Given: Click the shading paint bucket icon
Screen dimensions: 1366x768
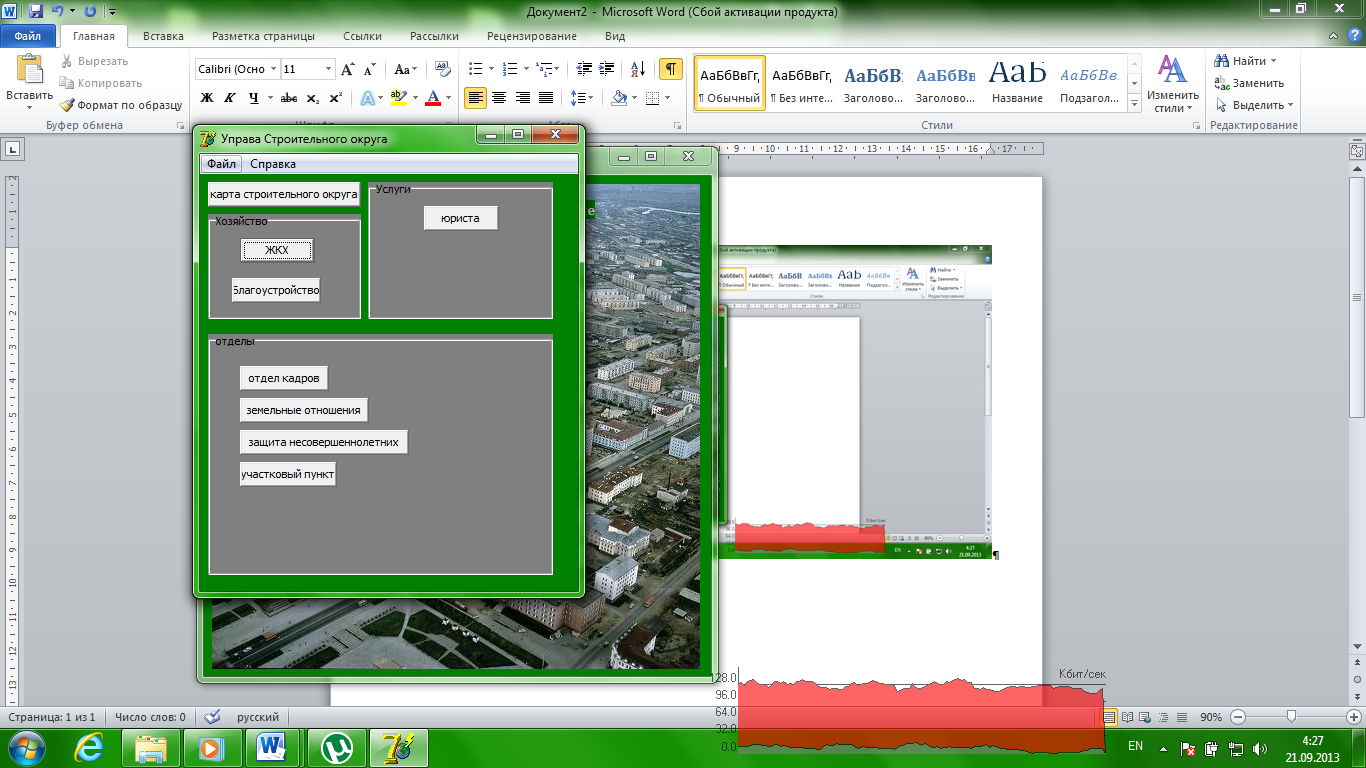Looking at the screenshot, I should (618, 98).
